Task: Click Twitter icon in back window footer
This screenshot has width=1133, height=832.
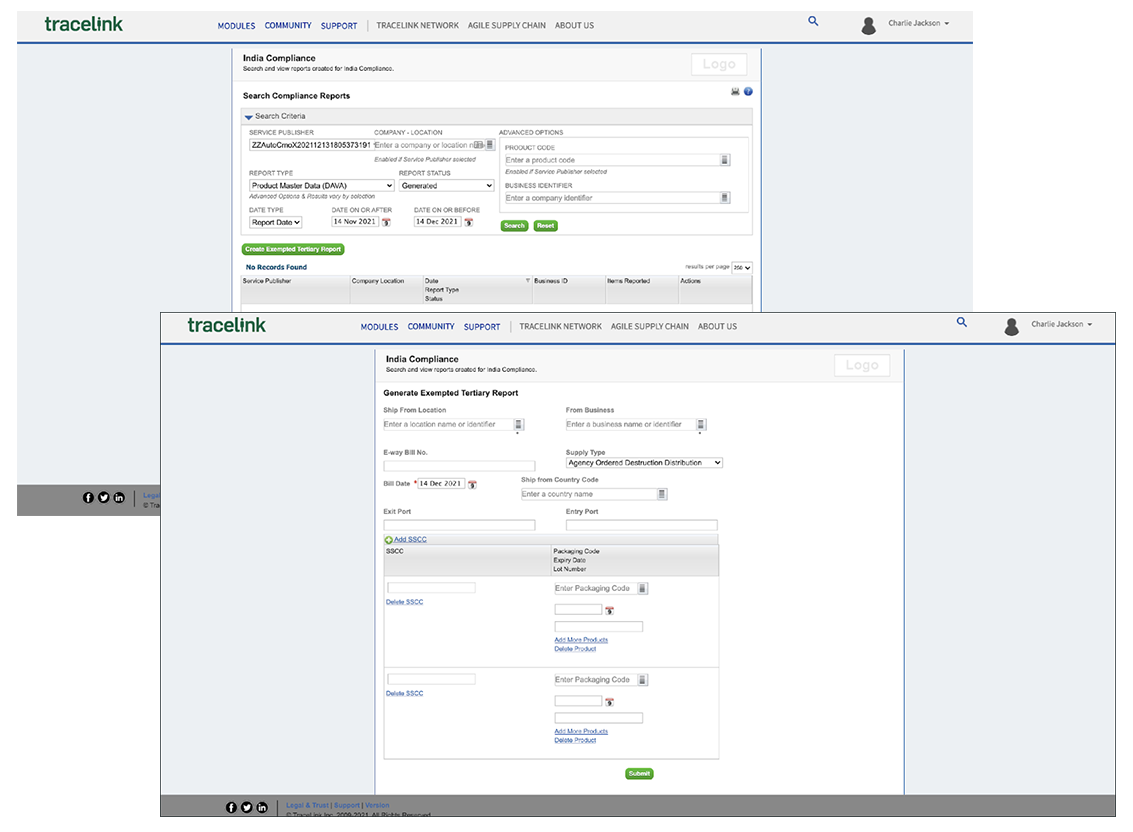Action: tap(103, 497)
